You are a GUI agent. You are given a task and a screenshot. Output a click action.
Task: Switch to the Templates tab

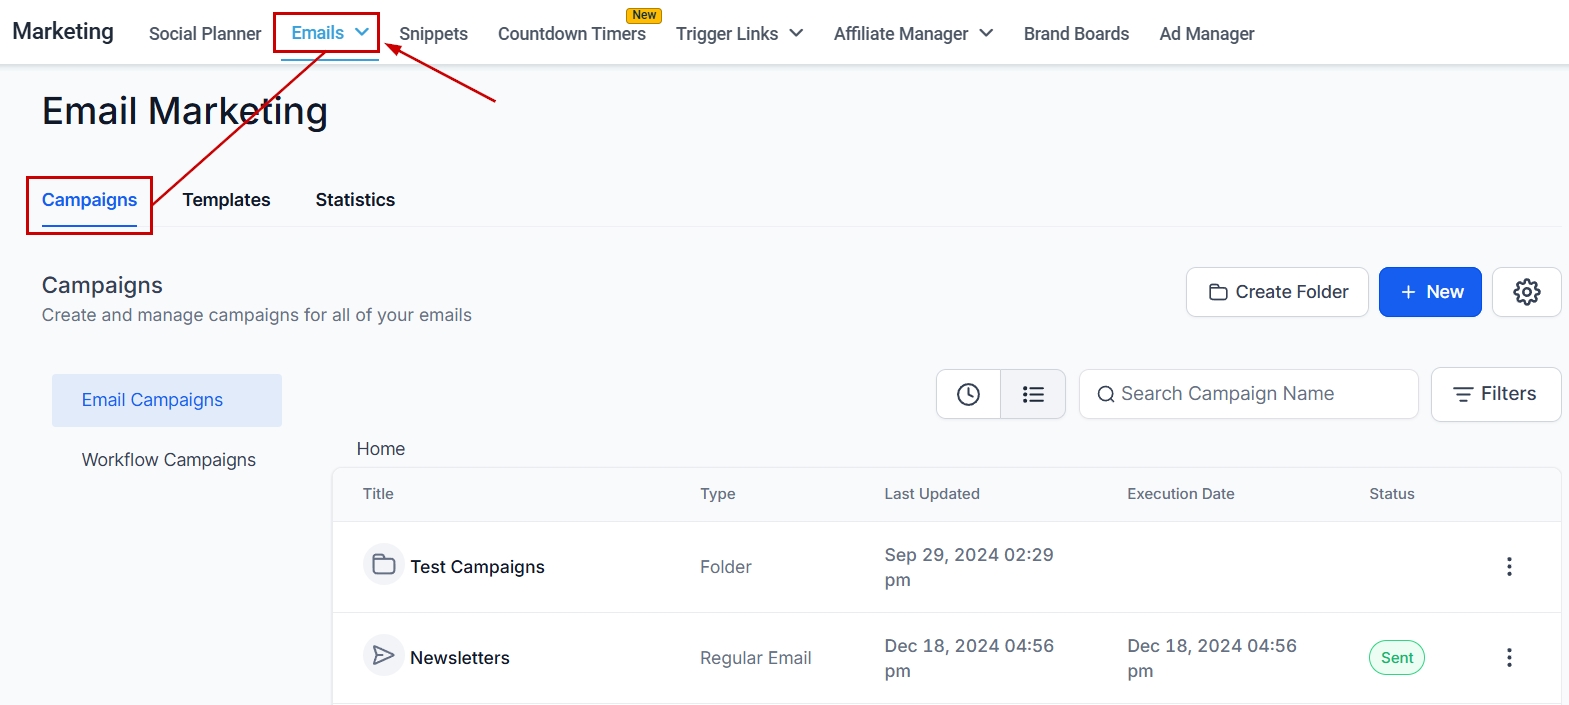(x=226, y=200)
